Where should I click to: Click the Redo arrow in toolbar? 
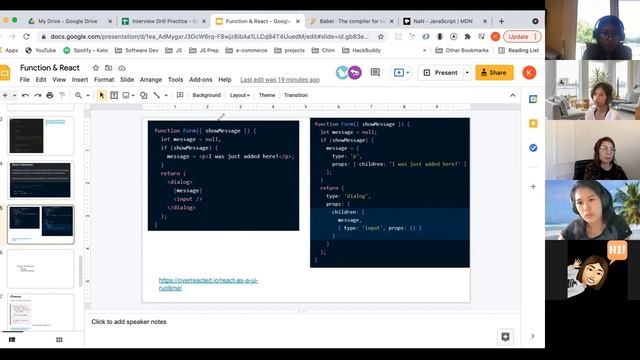(38, 95)
